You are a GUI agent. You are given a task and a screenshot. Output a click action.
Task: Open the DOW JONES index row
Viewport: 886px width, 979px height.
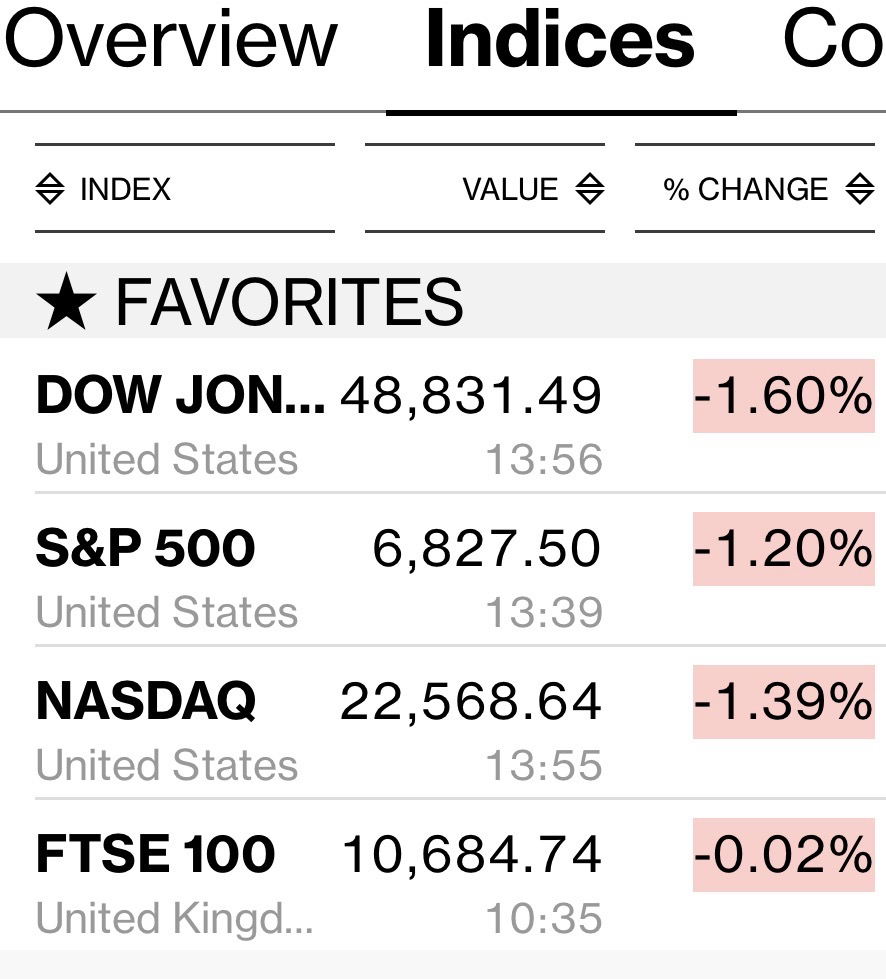[x=180, y=396]
